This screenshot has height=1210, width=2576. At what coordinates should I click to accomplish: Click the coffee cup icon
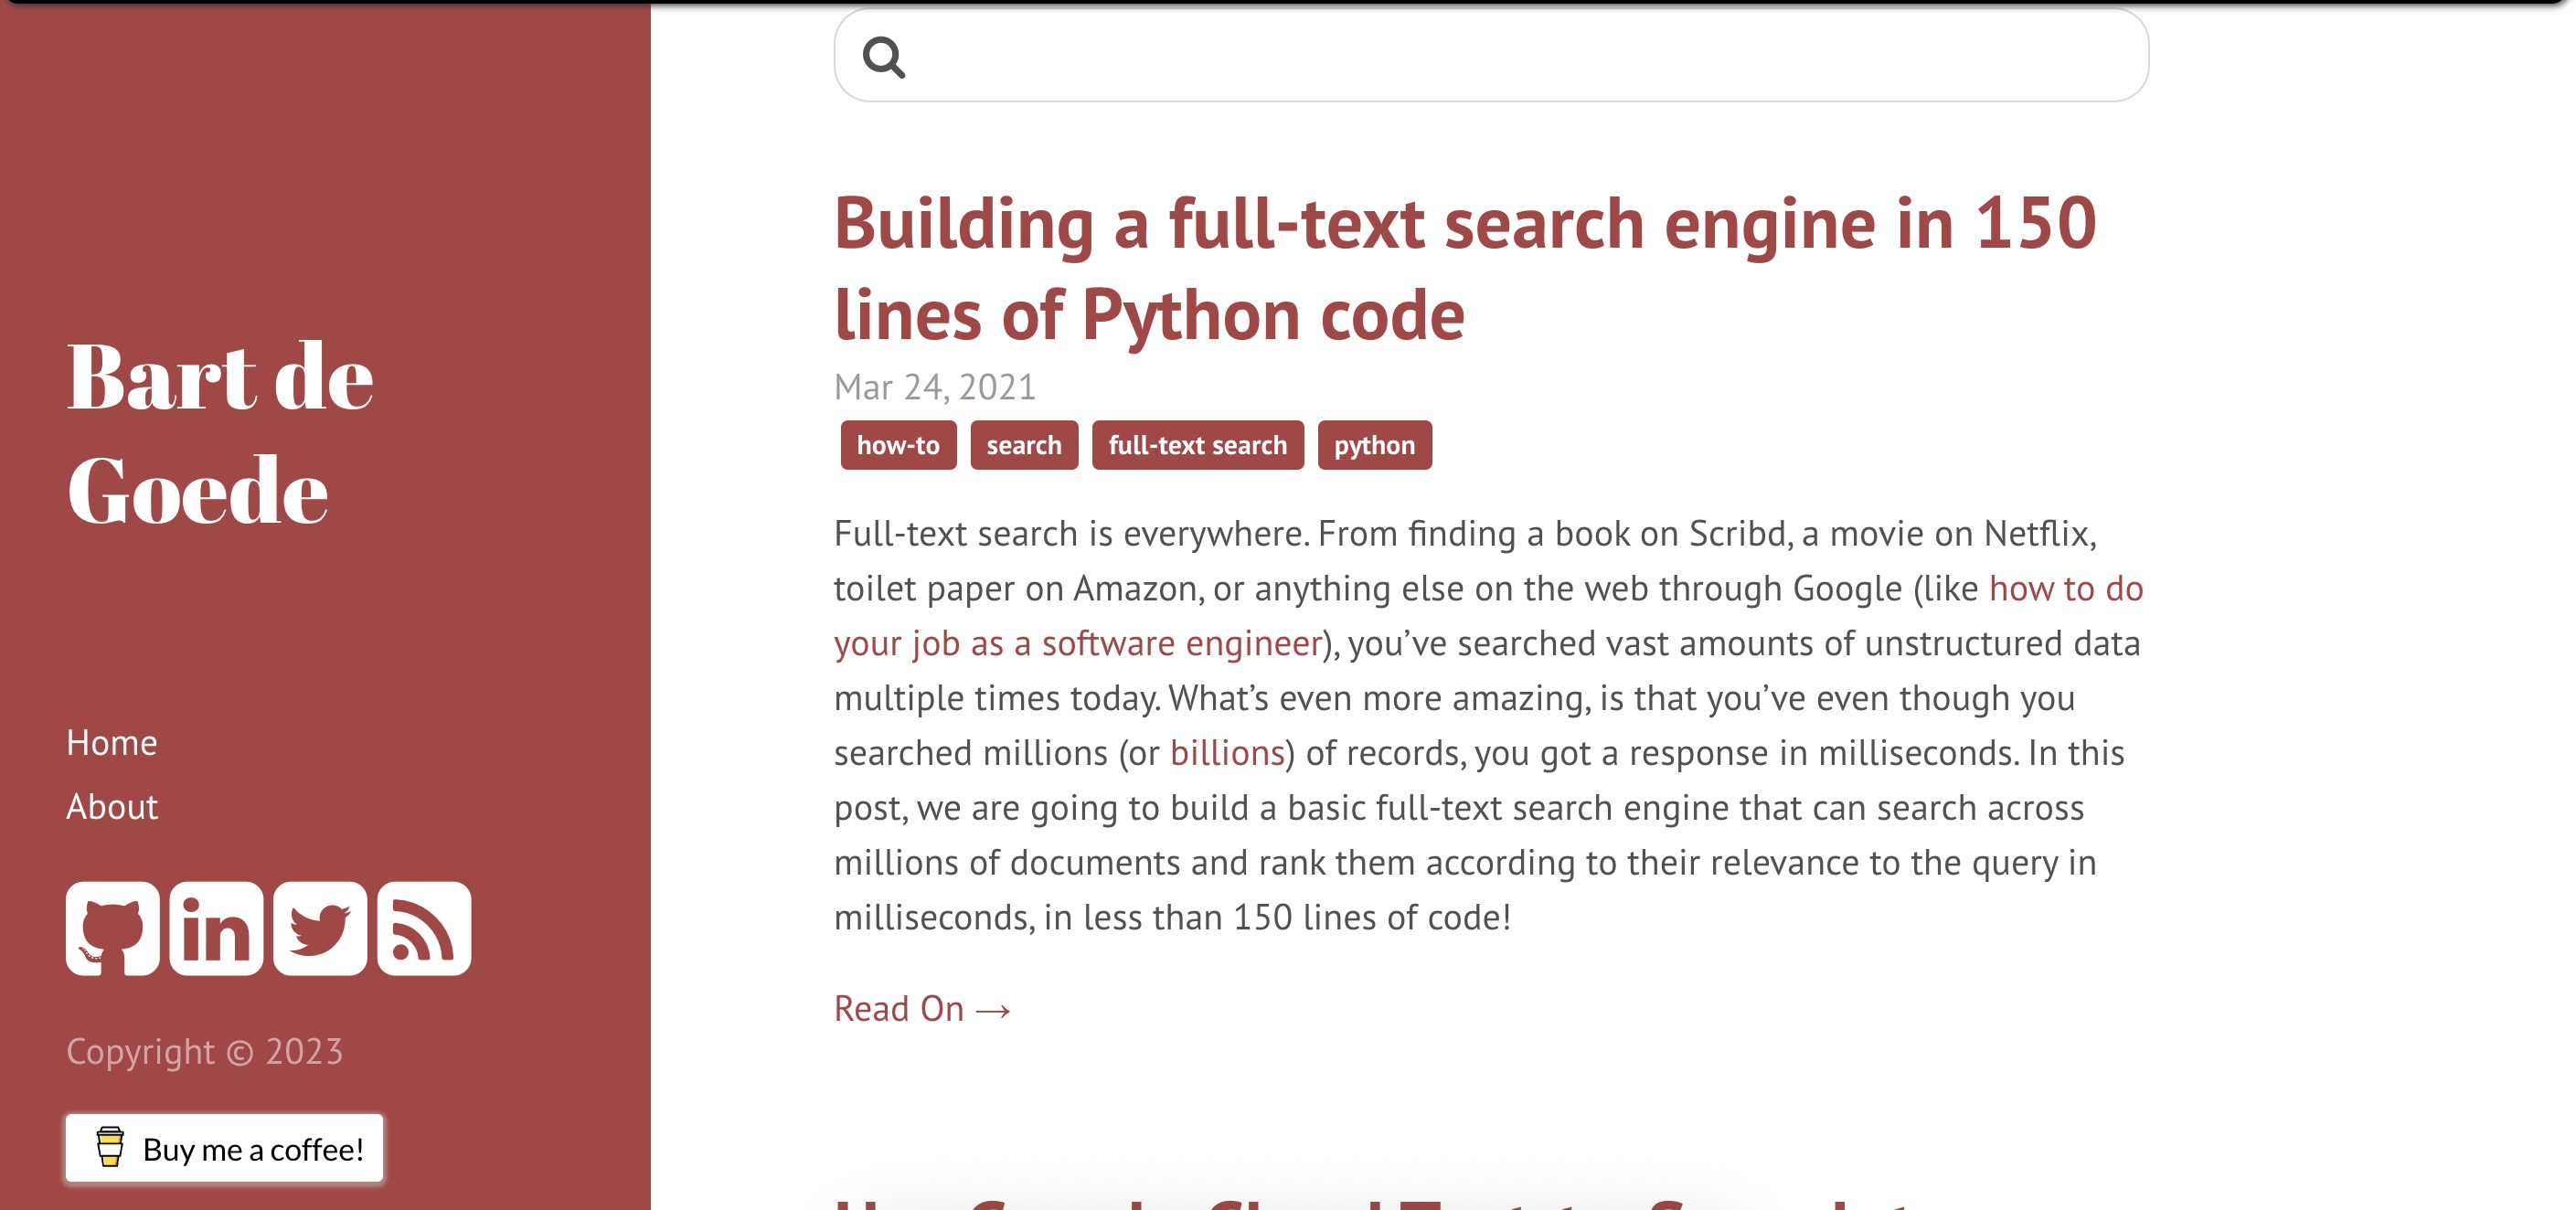pos(110,1147)
